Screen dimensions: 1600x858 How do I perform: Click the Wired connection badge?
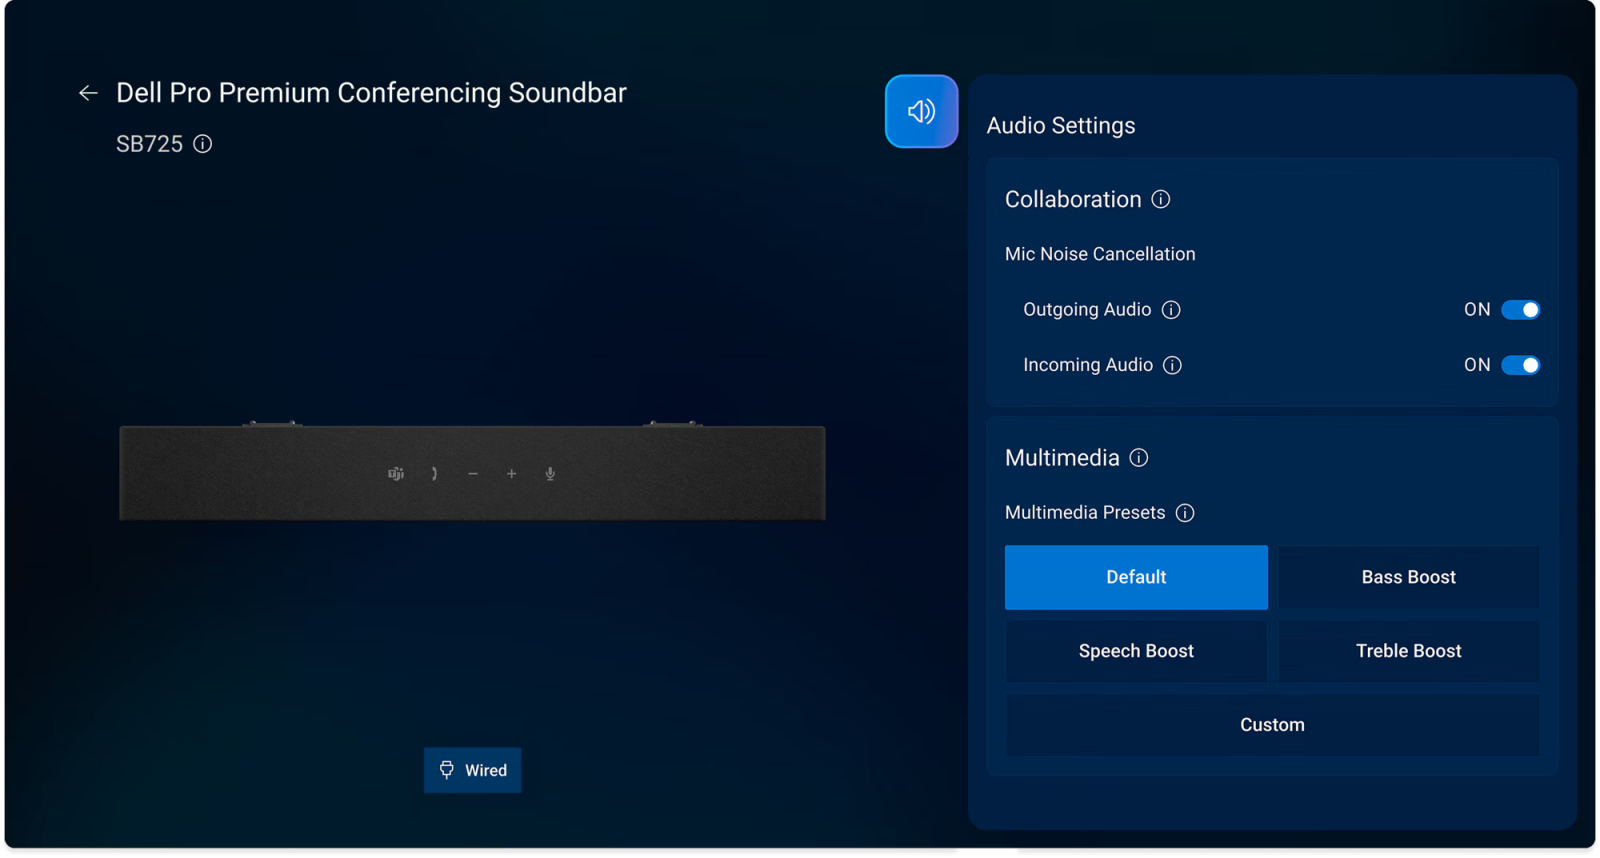point(473,770)
